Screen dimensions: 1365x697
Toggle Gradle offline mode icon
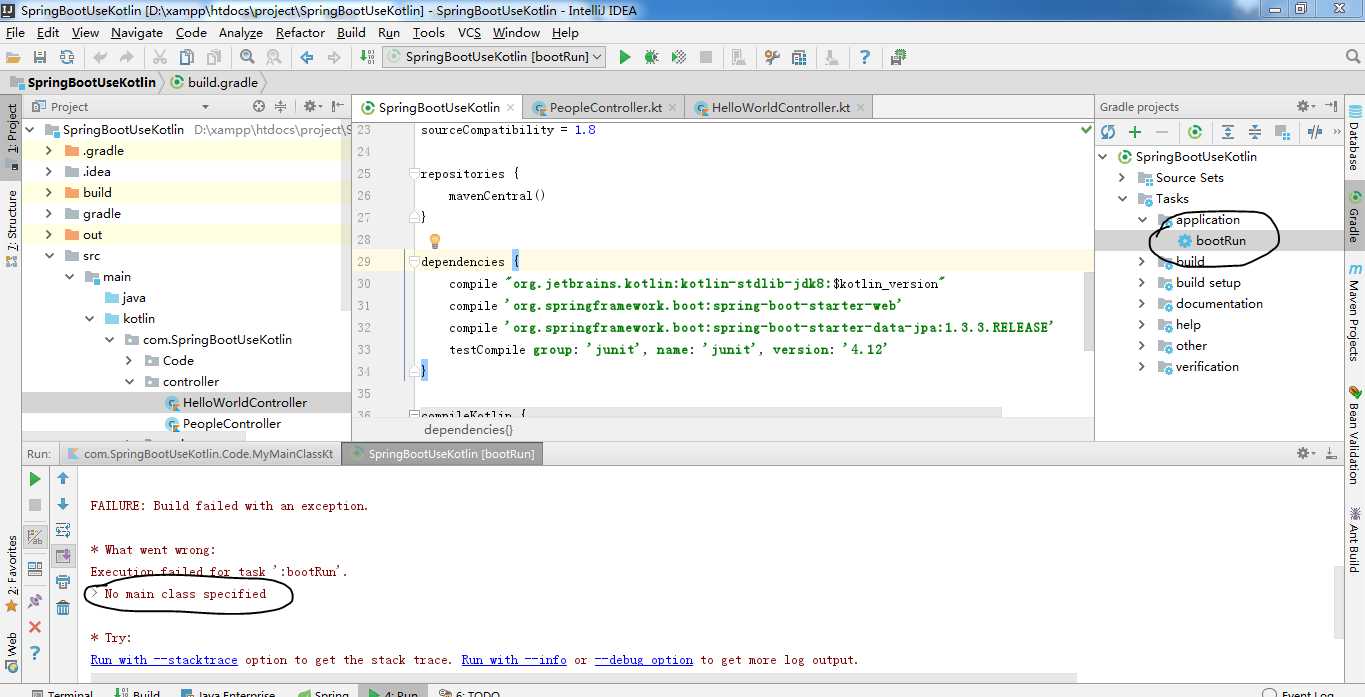[1315, 132]
